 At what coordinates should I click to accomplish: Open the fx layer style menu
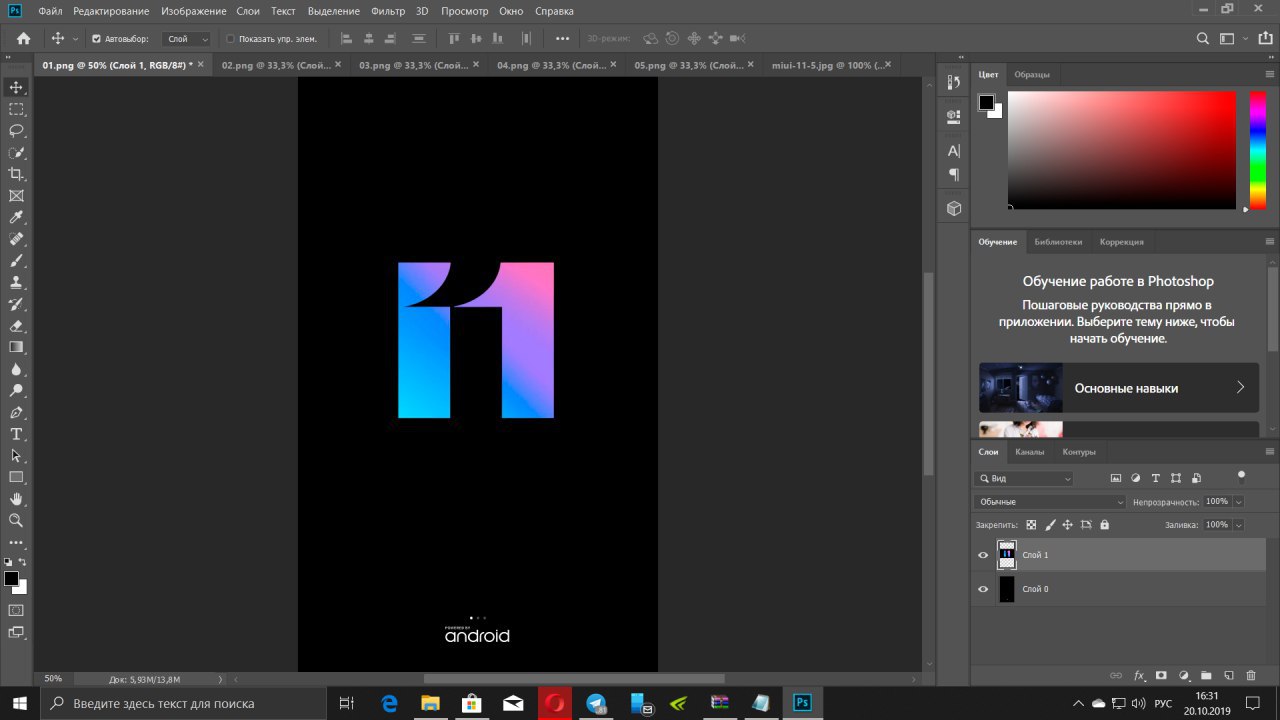(x=1139, y=676)
